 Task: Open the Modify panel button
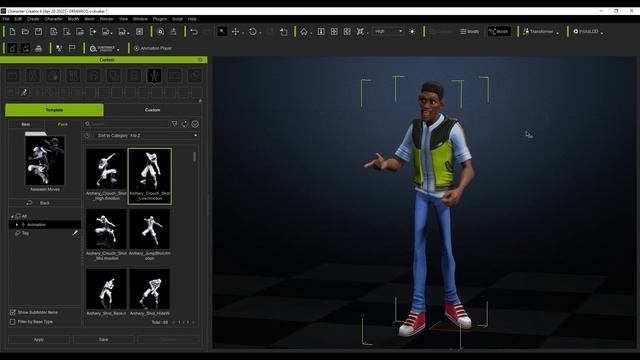(469, 31)
